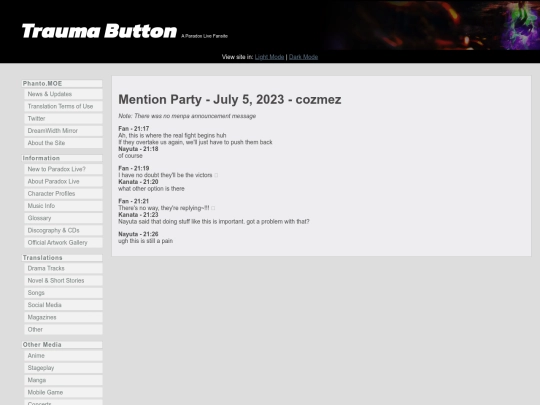Open News & Updates page
This screenshot has height=405, width=540.
[x=63, y=94]
